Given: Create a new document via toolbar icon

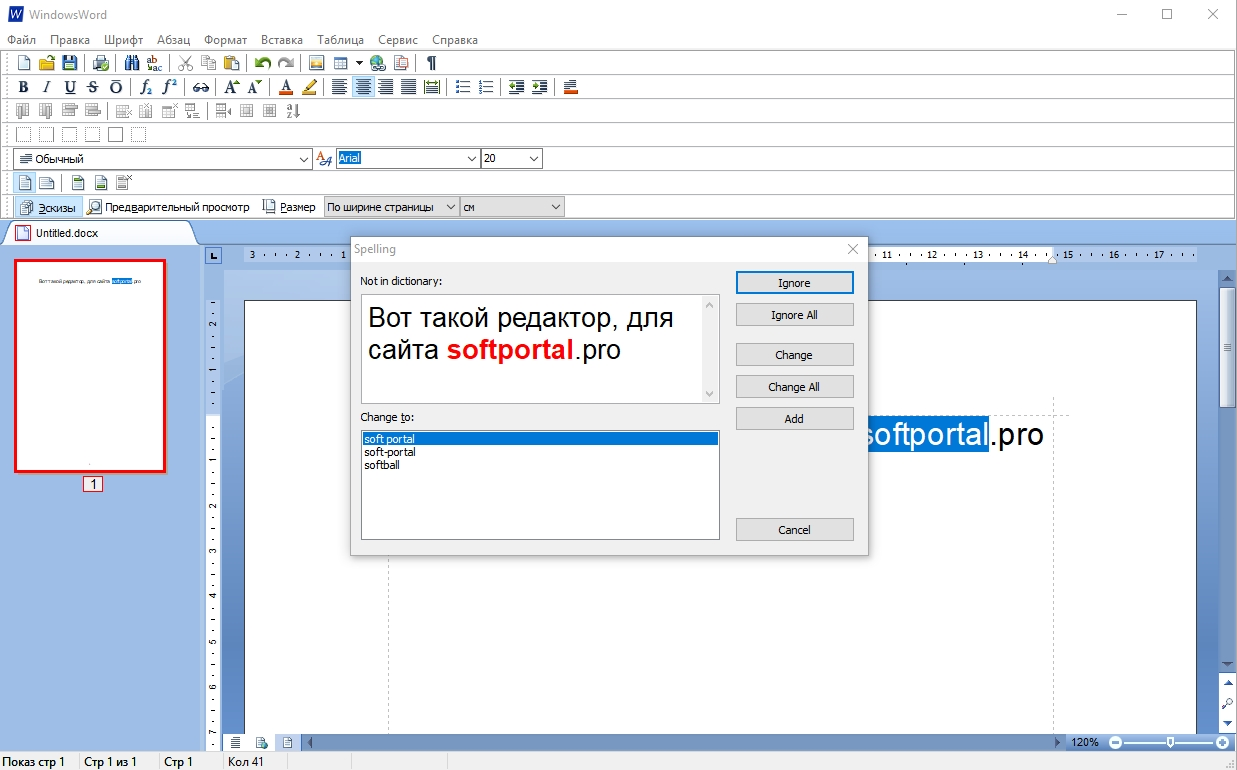Looking at the screenshot, I should pos(23,63).
